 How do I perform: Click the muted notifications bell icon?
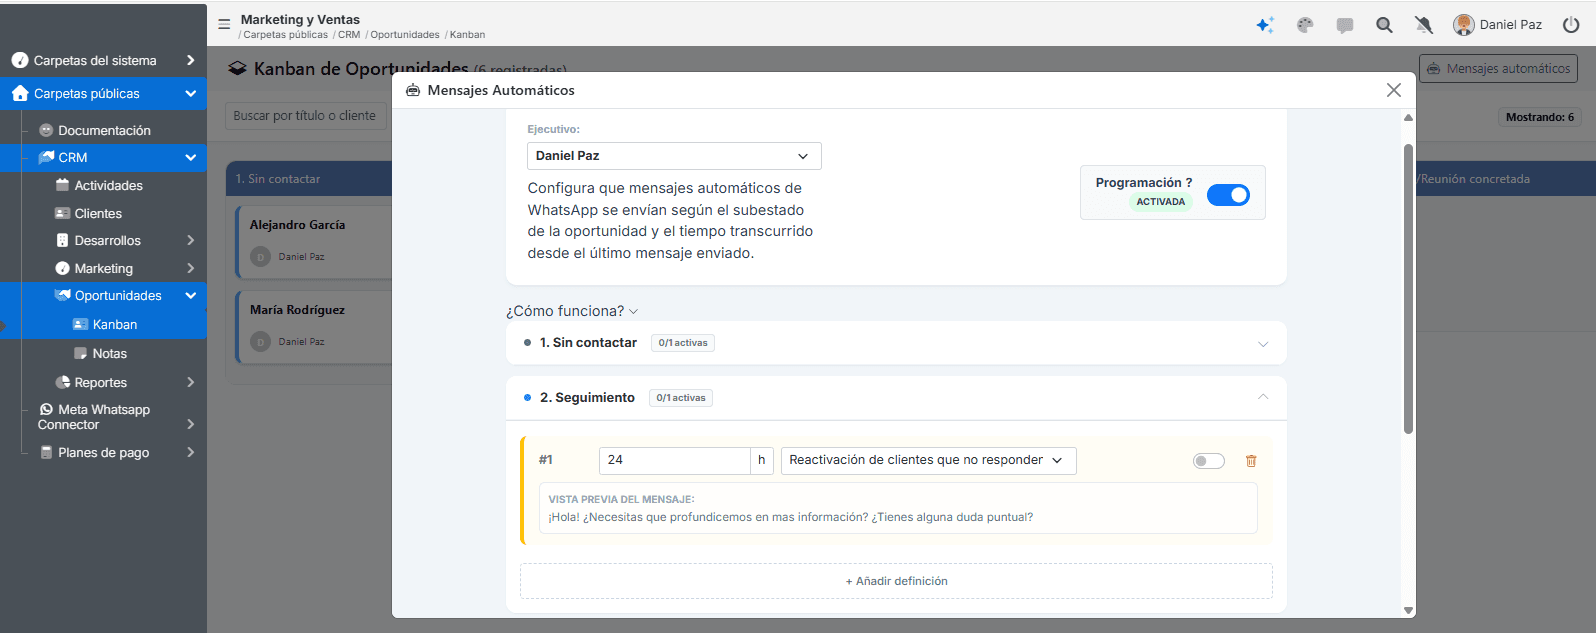1424,25
